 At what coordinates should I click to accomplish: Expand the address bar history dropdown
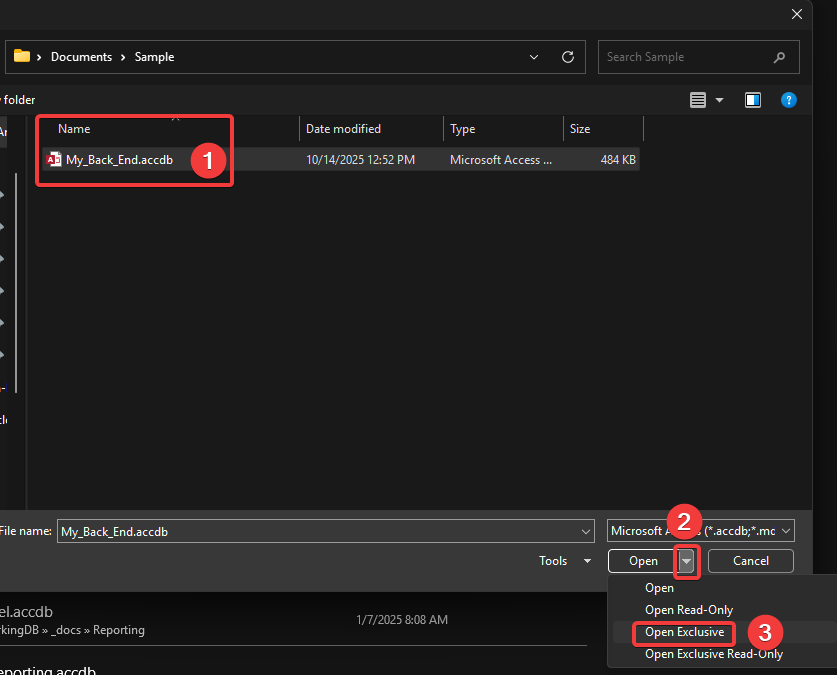[534, 57]
